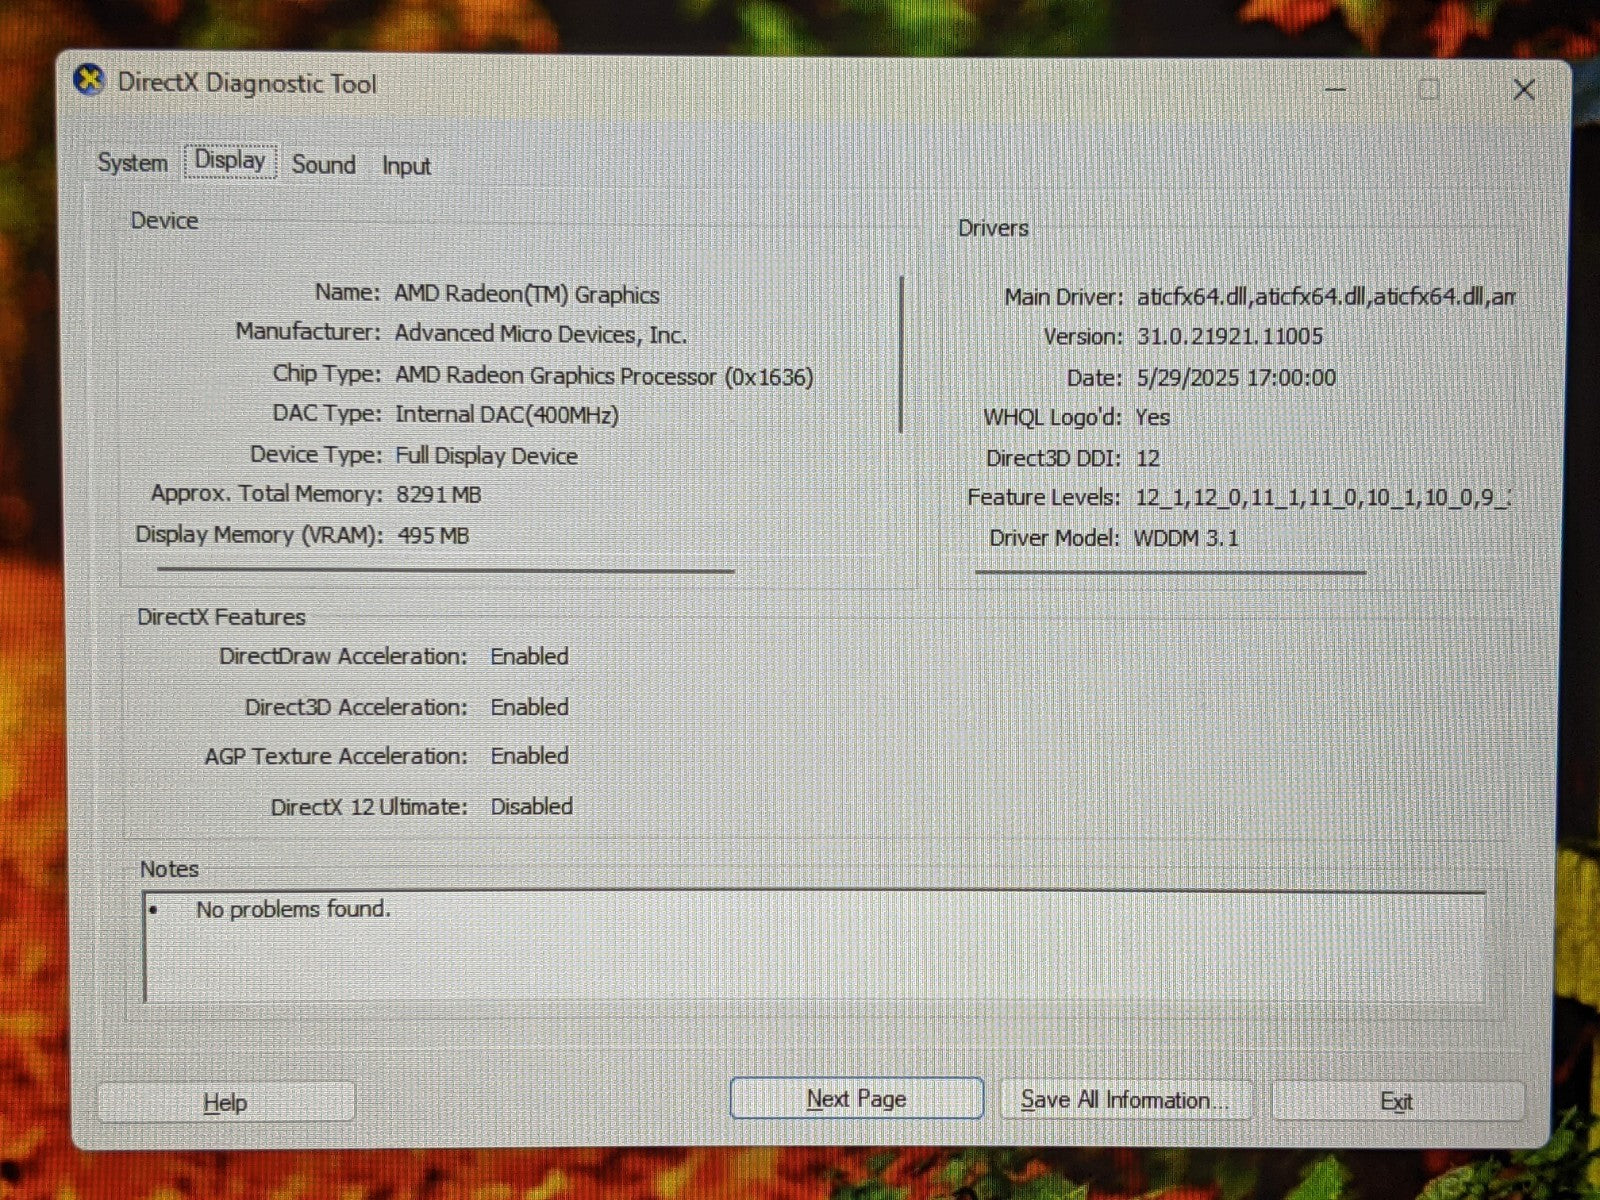Go to the Input tab
Viewport: 1600px width, 1200px height.
click(406, 166)
